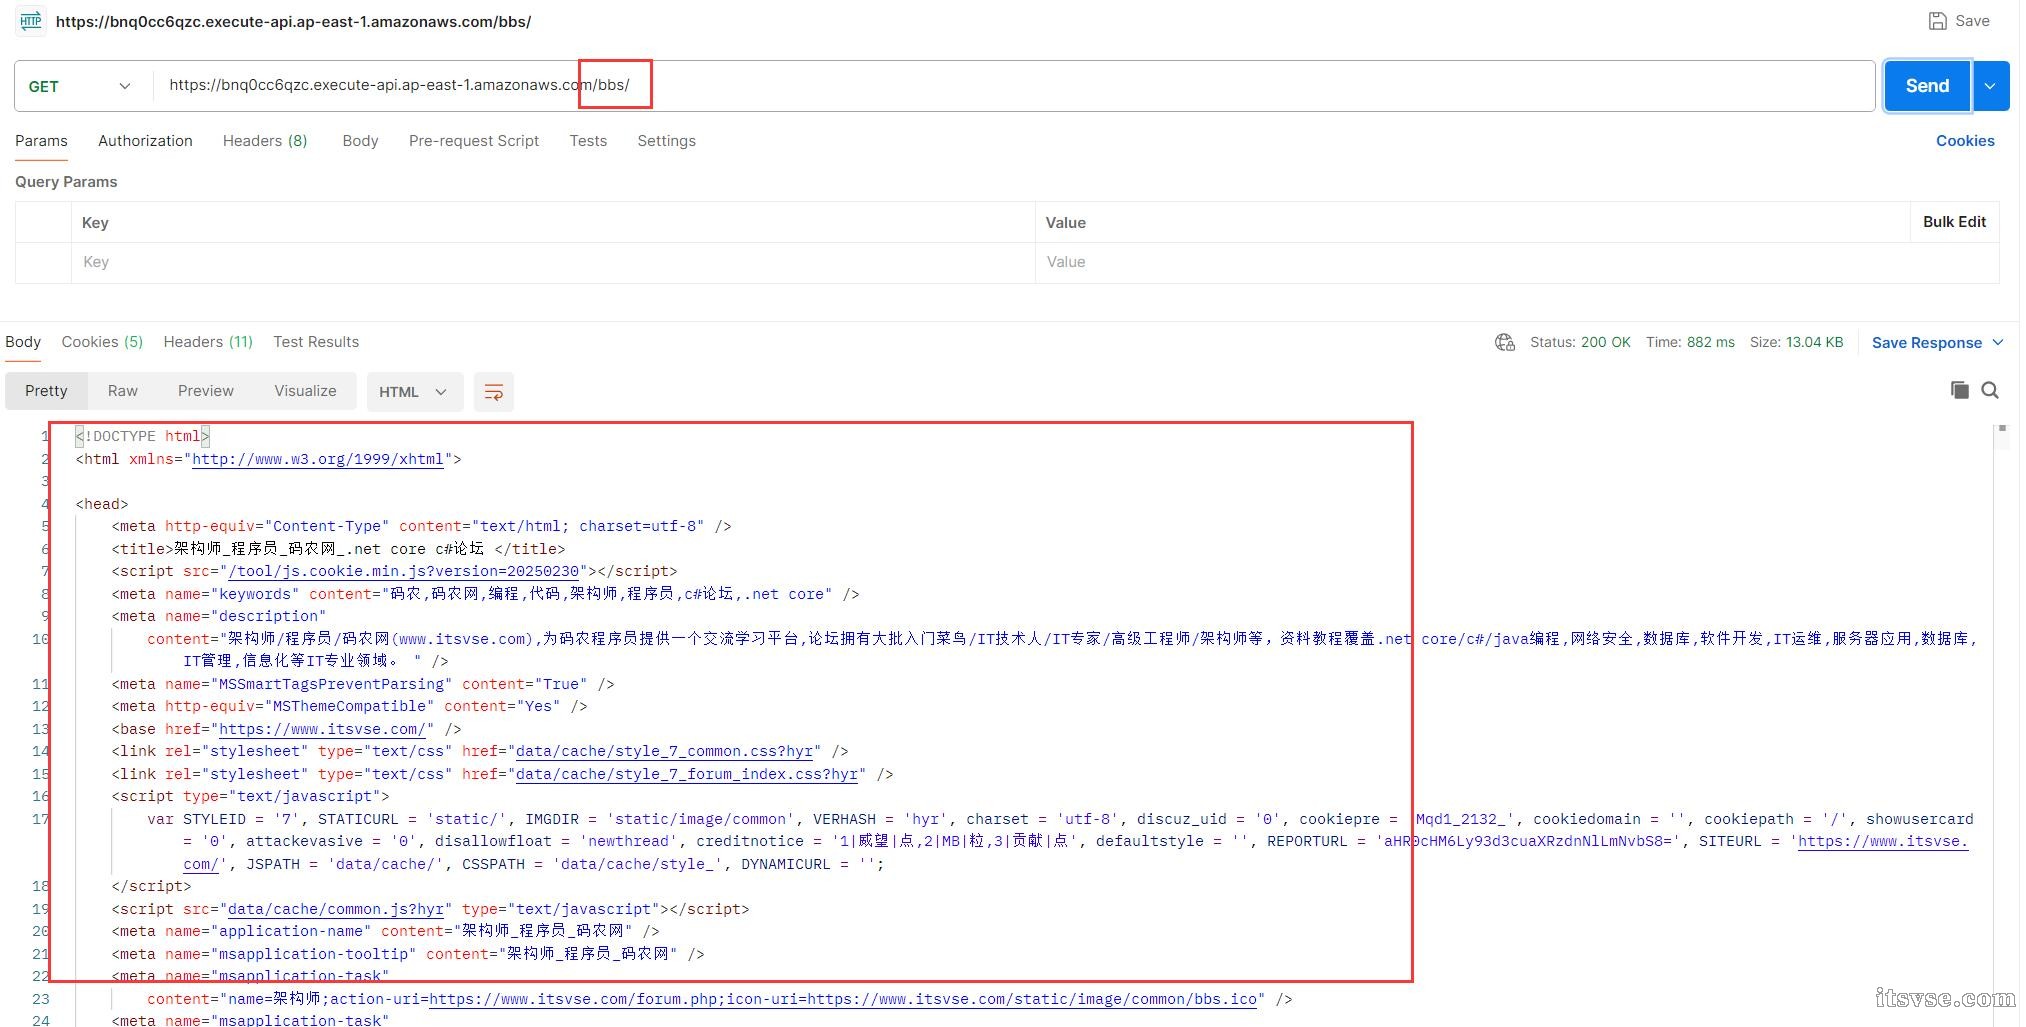This screenshot has height=1027, width=2026.
Task: Switch to the Authorization tab
Action: point(145,141)
